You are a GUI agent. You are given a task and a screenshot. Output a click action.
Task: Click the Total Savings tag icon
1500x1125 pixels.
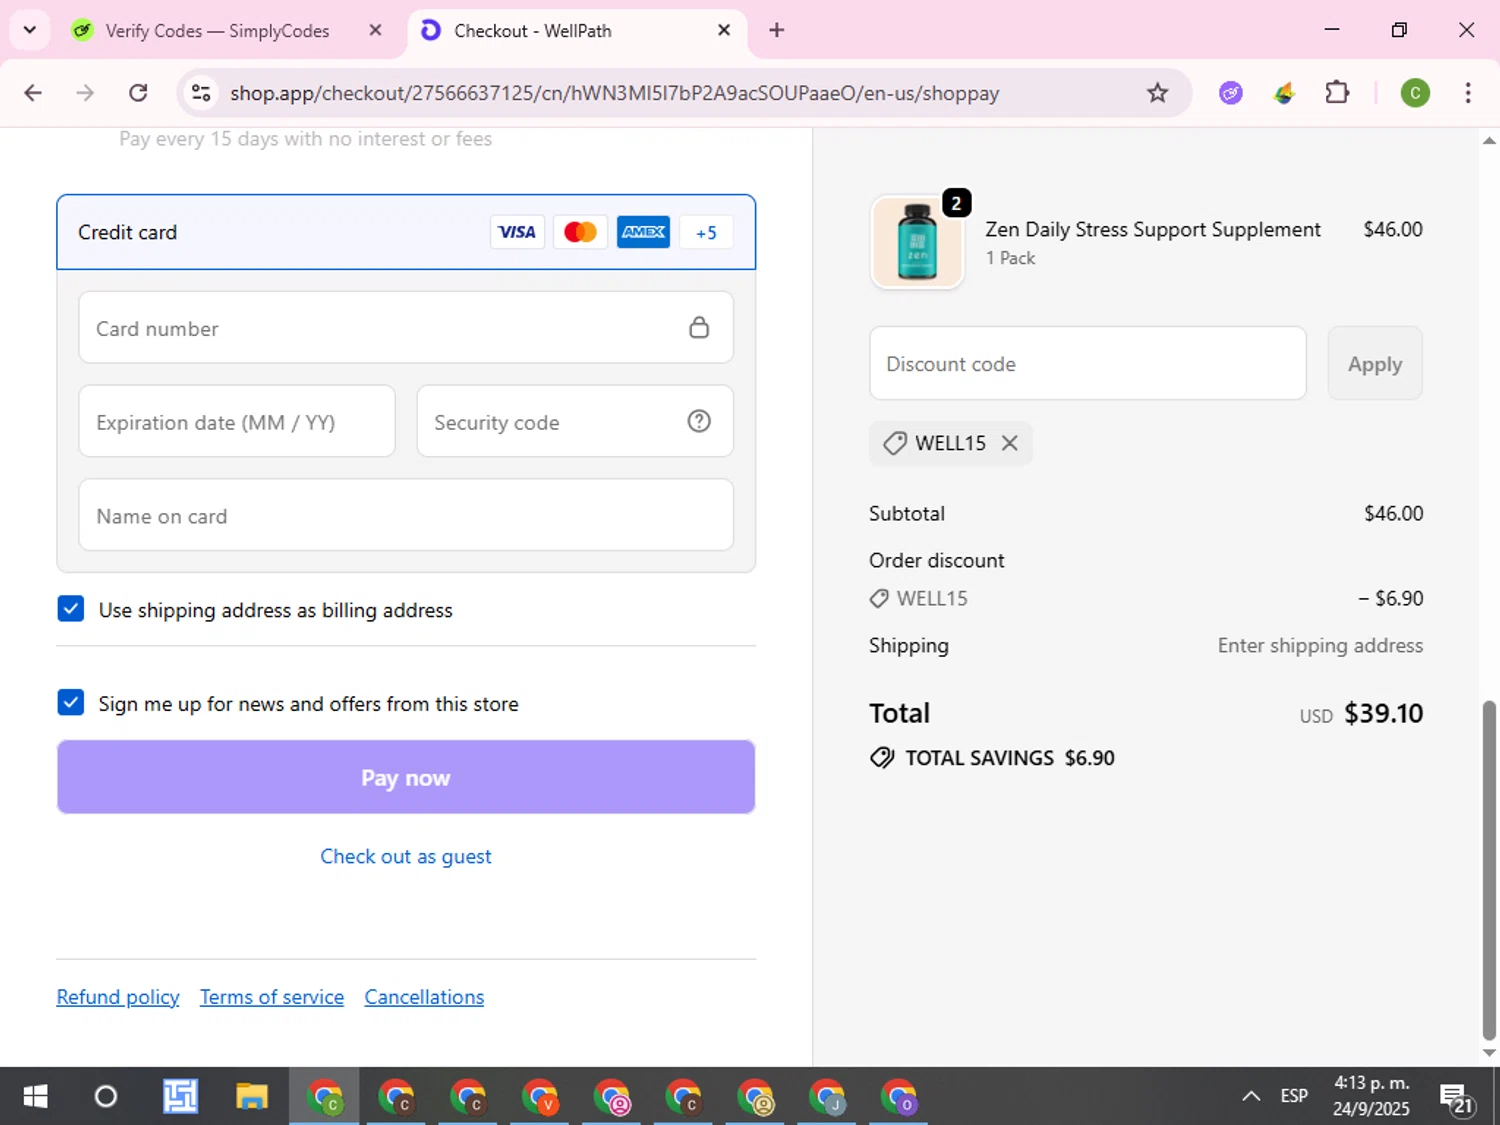(x=882, y=758)
